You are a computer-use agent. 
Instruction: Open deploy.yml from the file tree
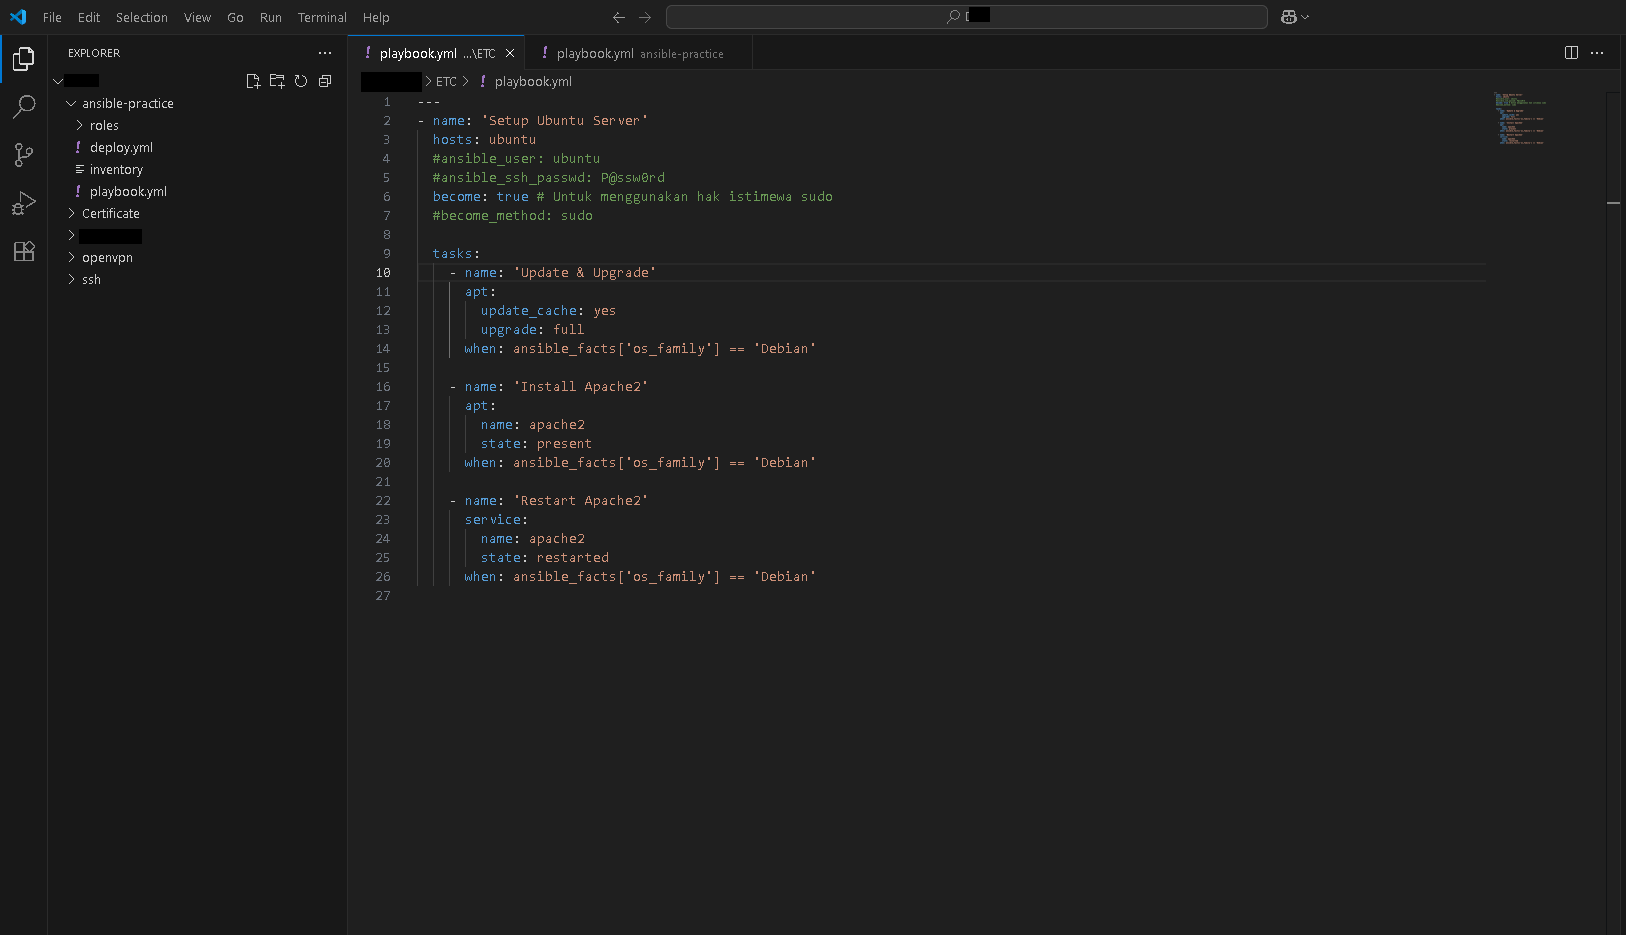tap(121, 148)
